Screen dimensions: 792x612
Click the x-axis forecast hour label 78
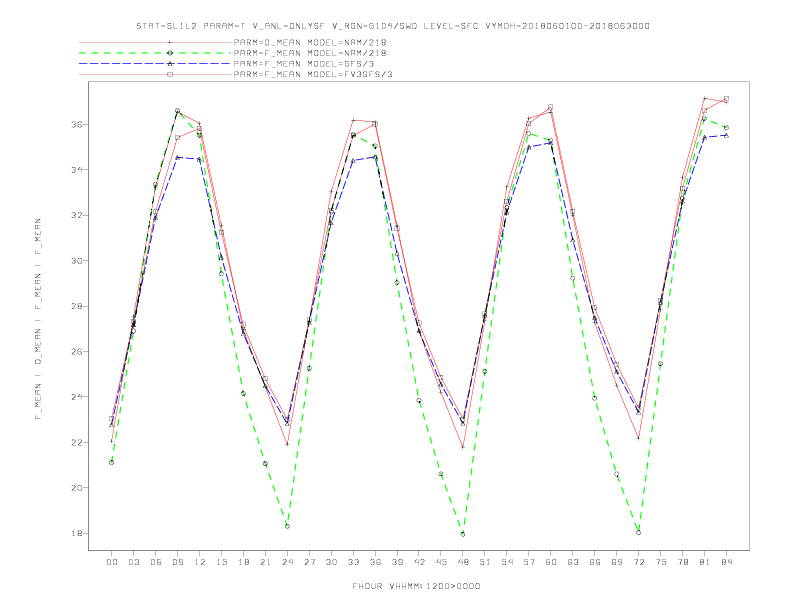tap(682, 562)
